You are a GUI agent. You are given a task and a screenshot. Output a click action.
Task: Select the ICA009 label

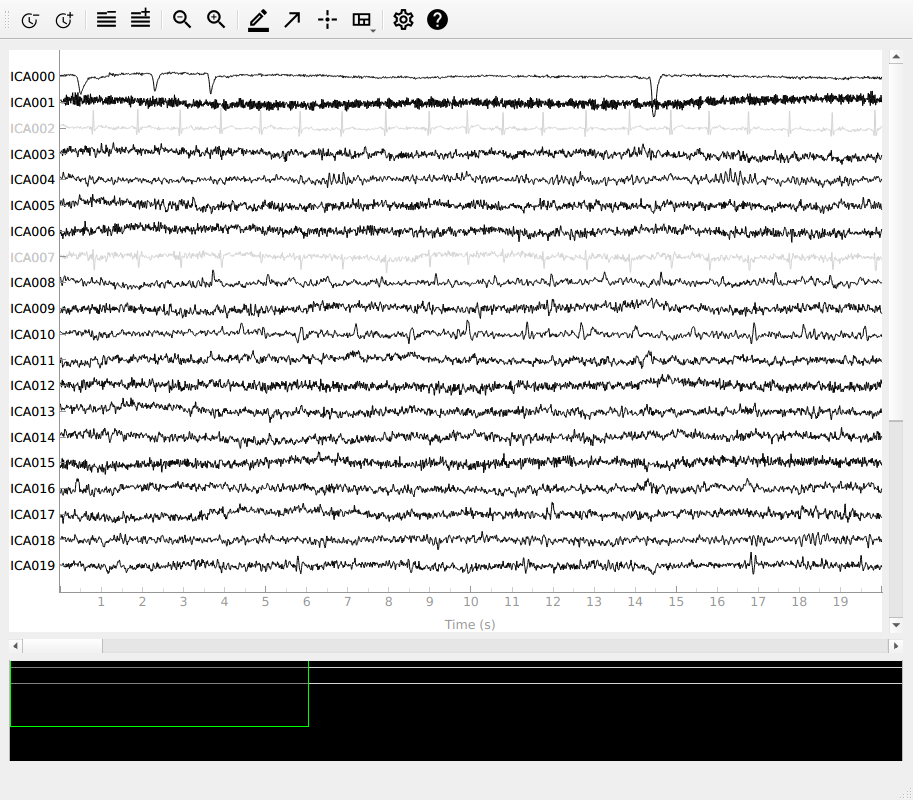33,309
